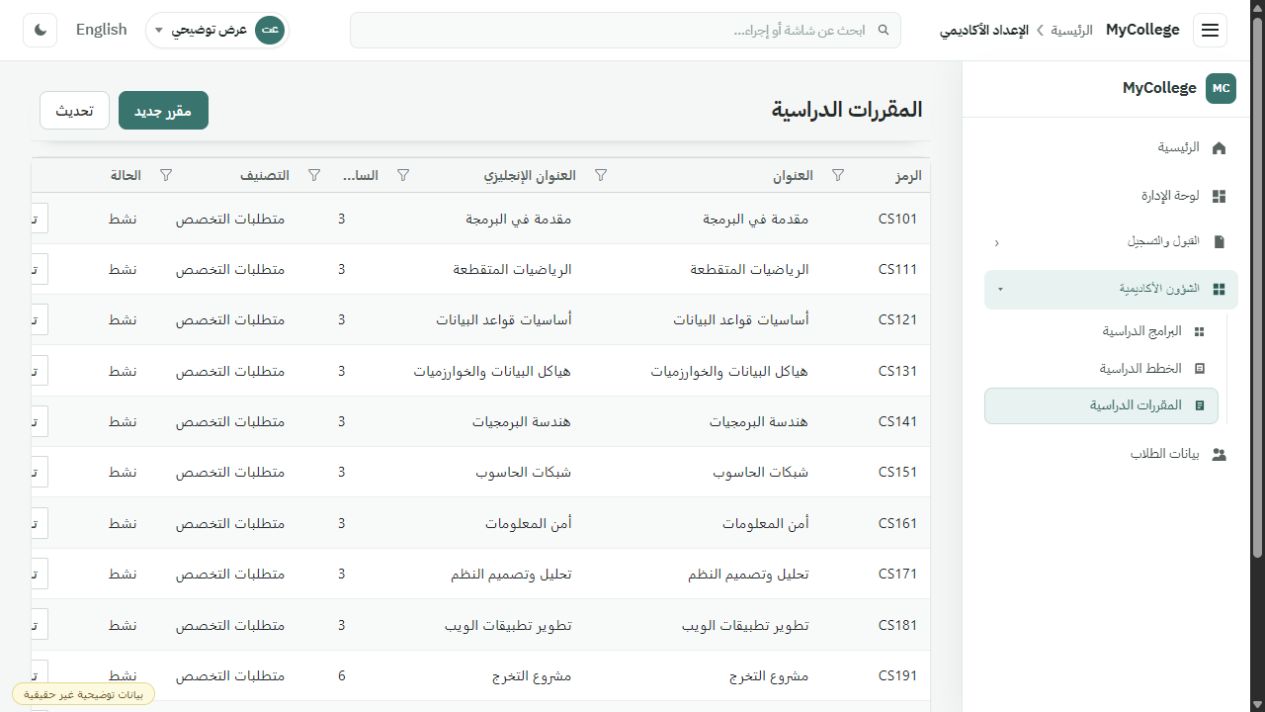The width and height of the screenshot is (1265, 712).
Task: Select the CS181 code cell
Action: click(898, 625)
